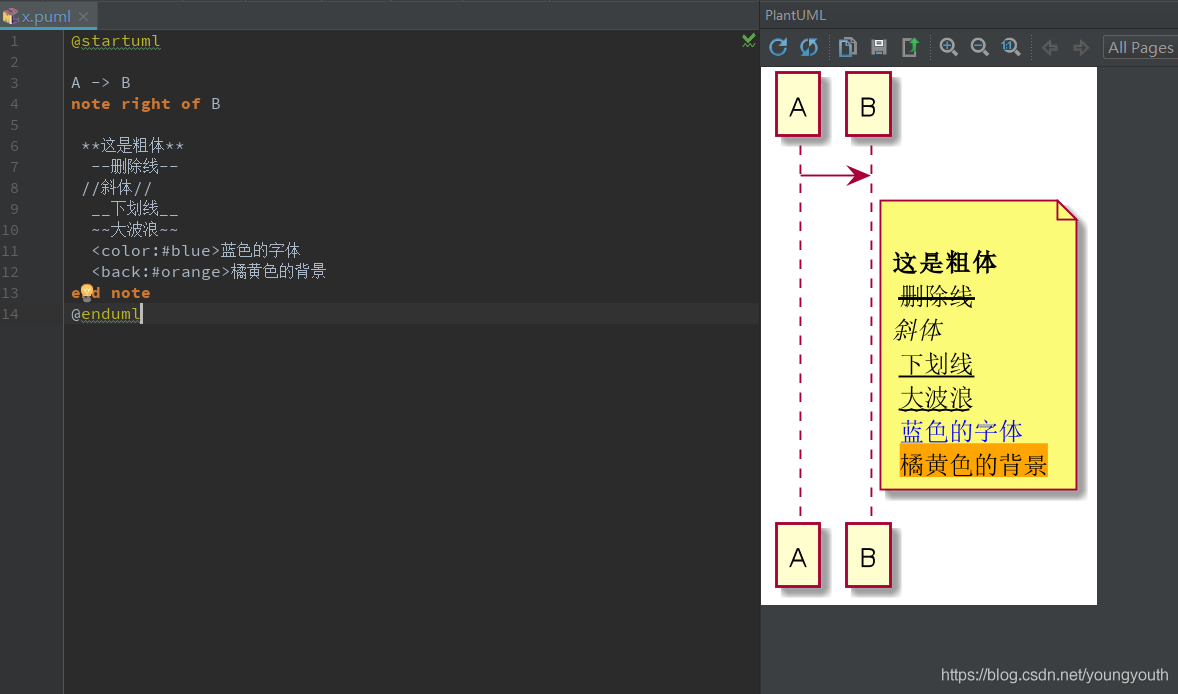The image size is (1178, 694).
Task: Click the bottom participant A box
Action: [x=798, y=555]
